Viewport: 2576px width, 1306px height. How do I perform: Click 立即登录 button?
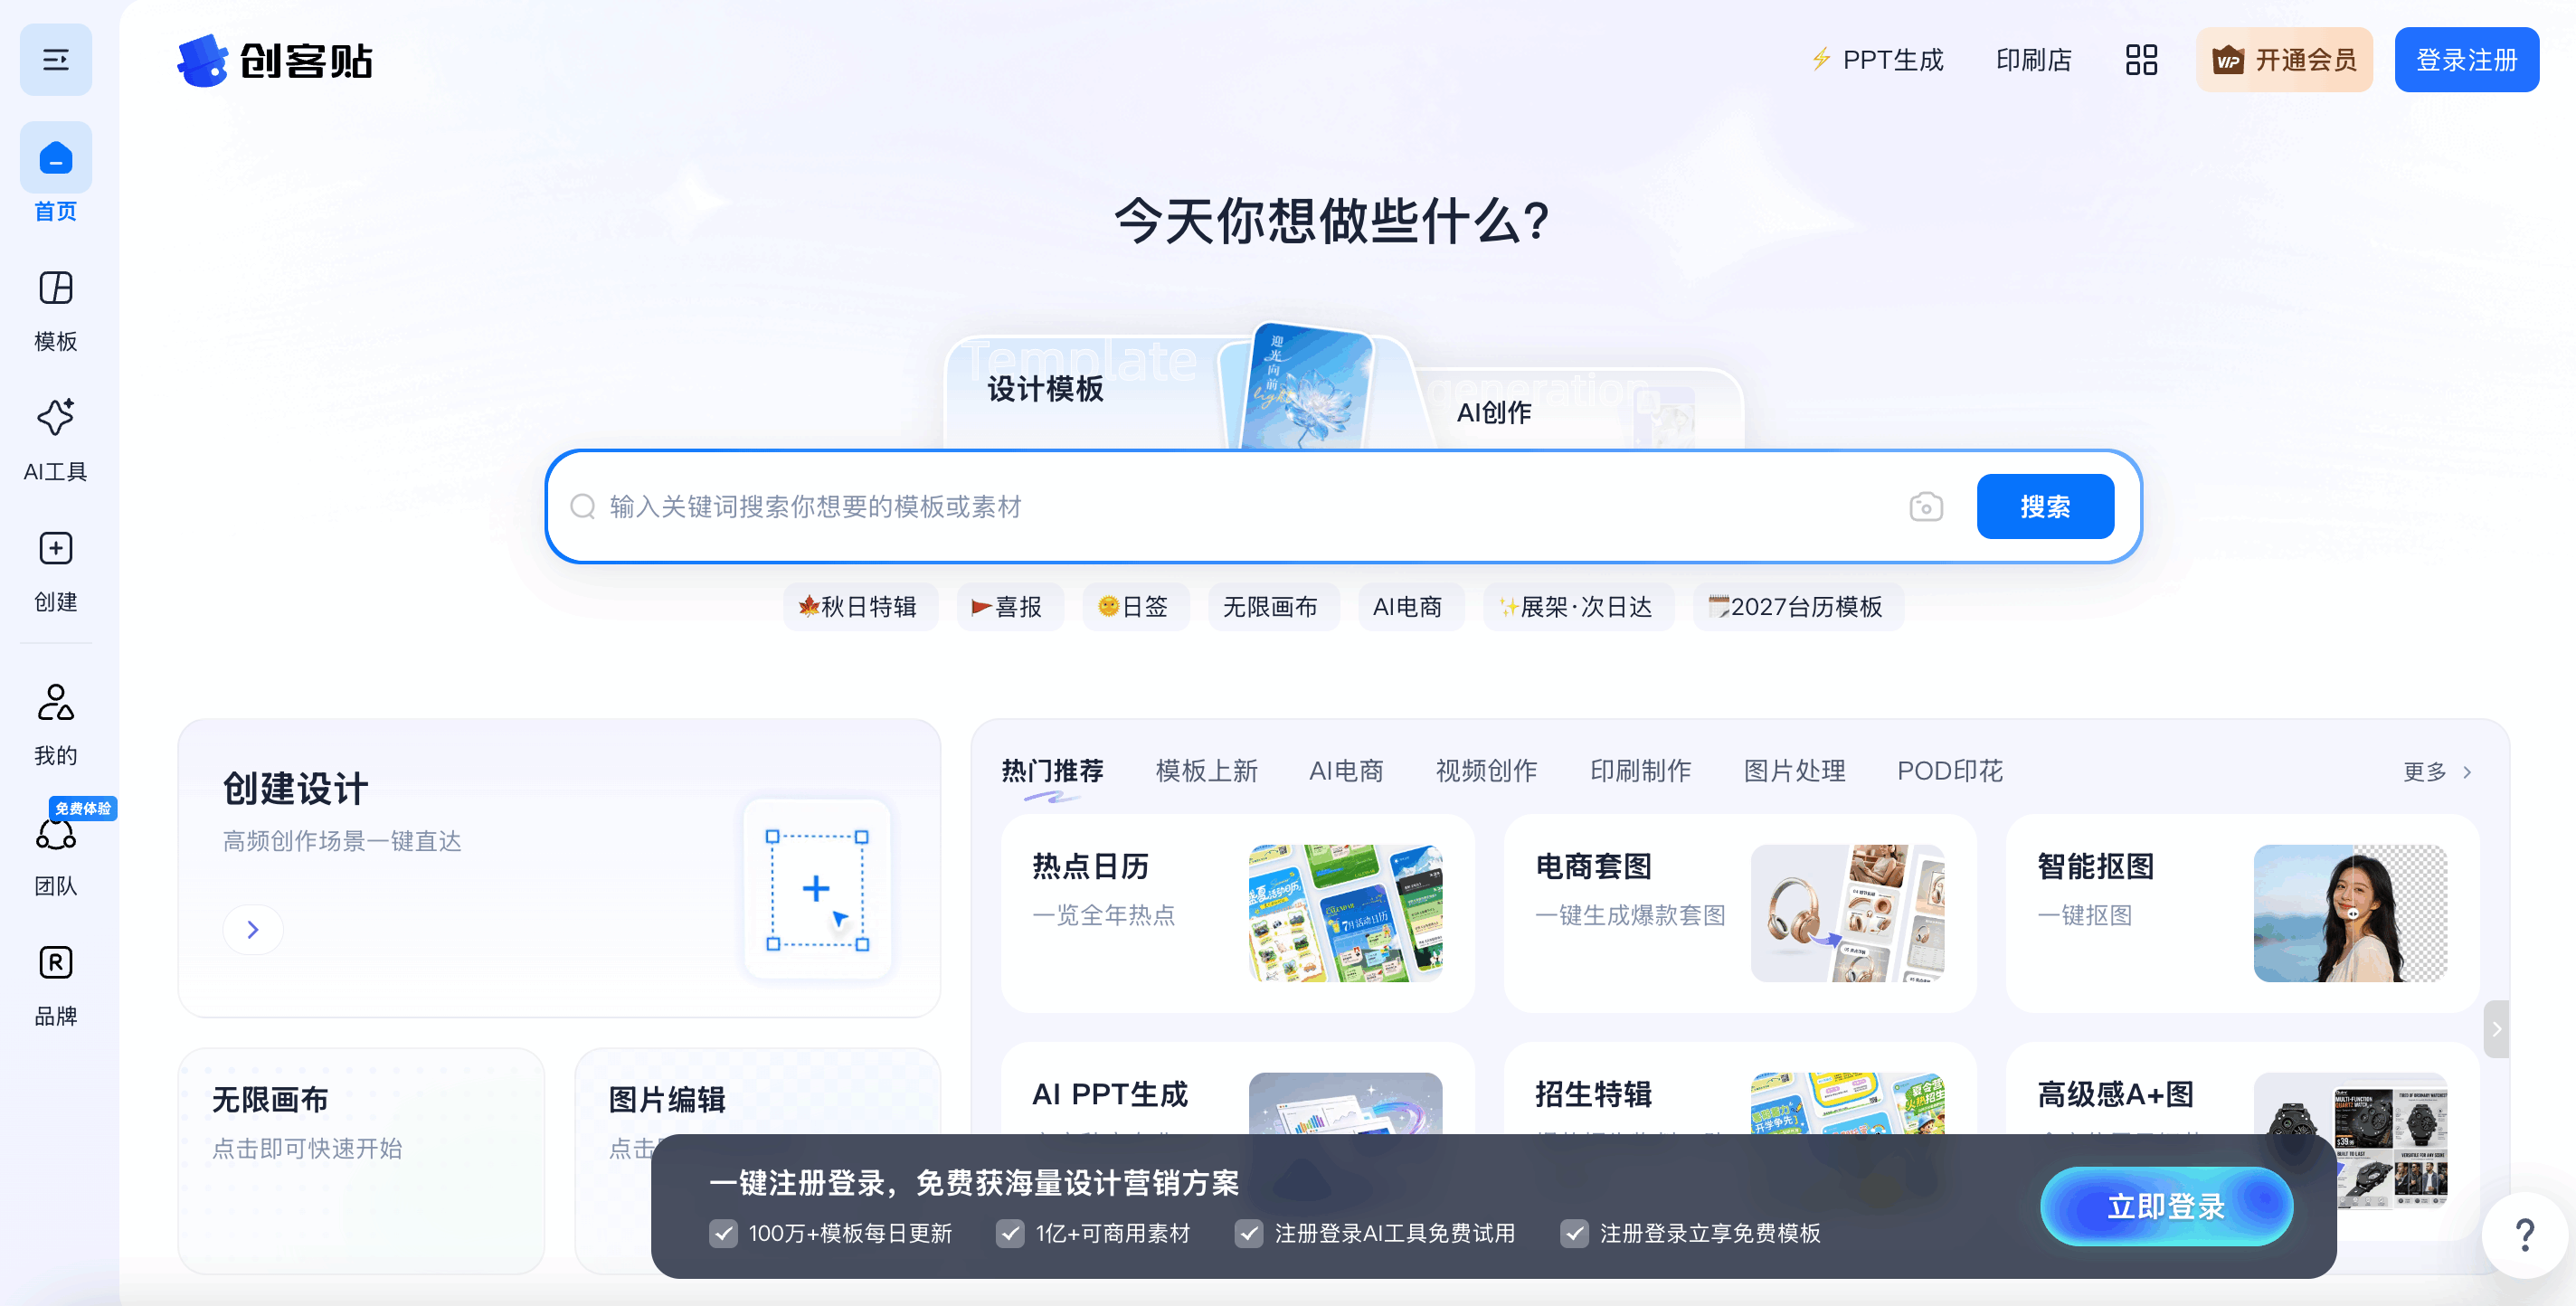(x=2166, y=1206)
